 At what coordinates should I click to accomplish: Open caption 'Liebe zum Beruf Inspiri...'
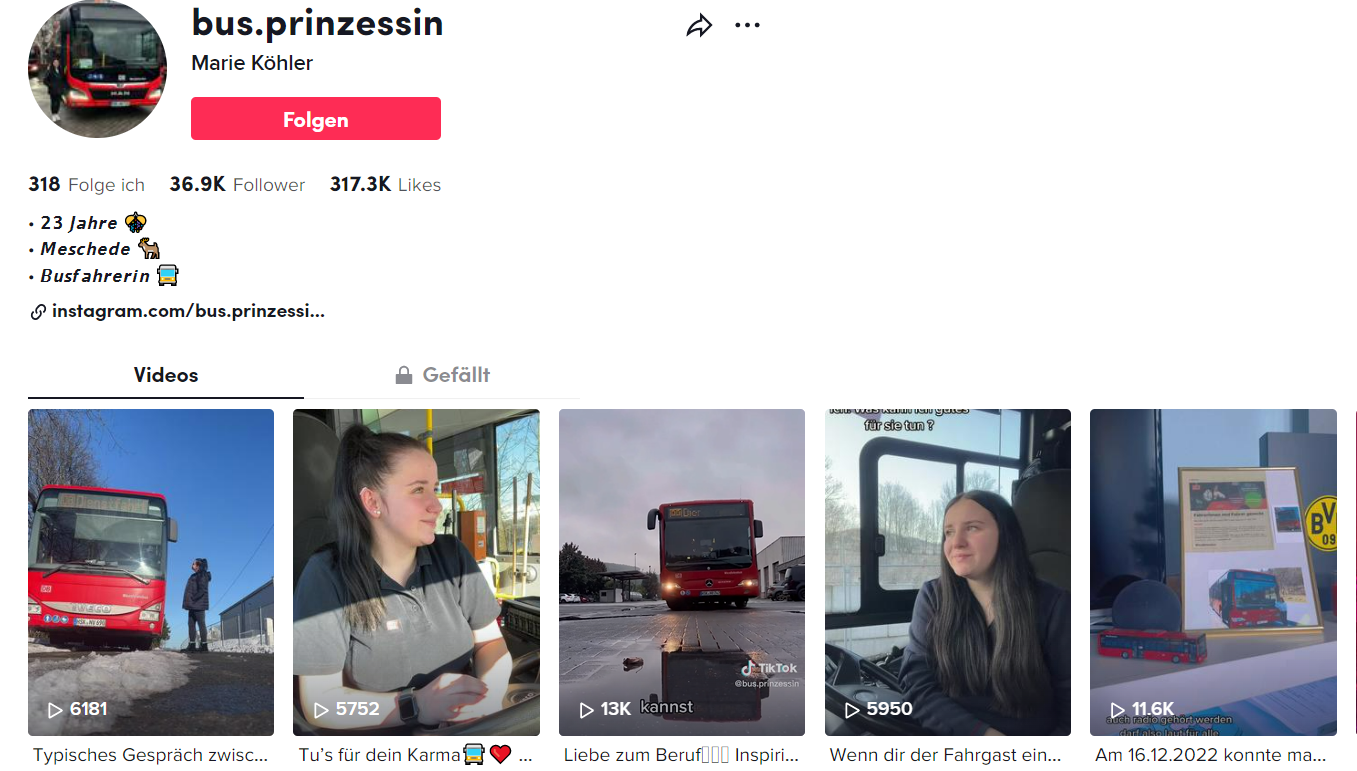(682, 755)
